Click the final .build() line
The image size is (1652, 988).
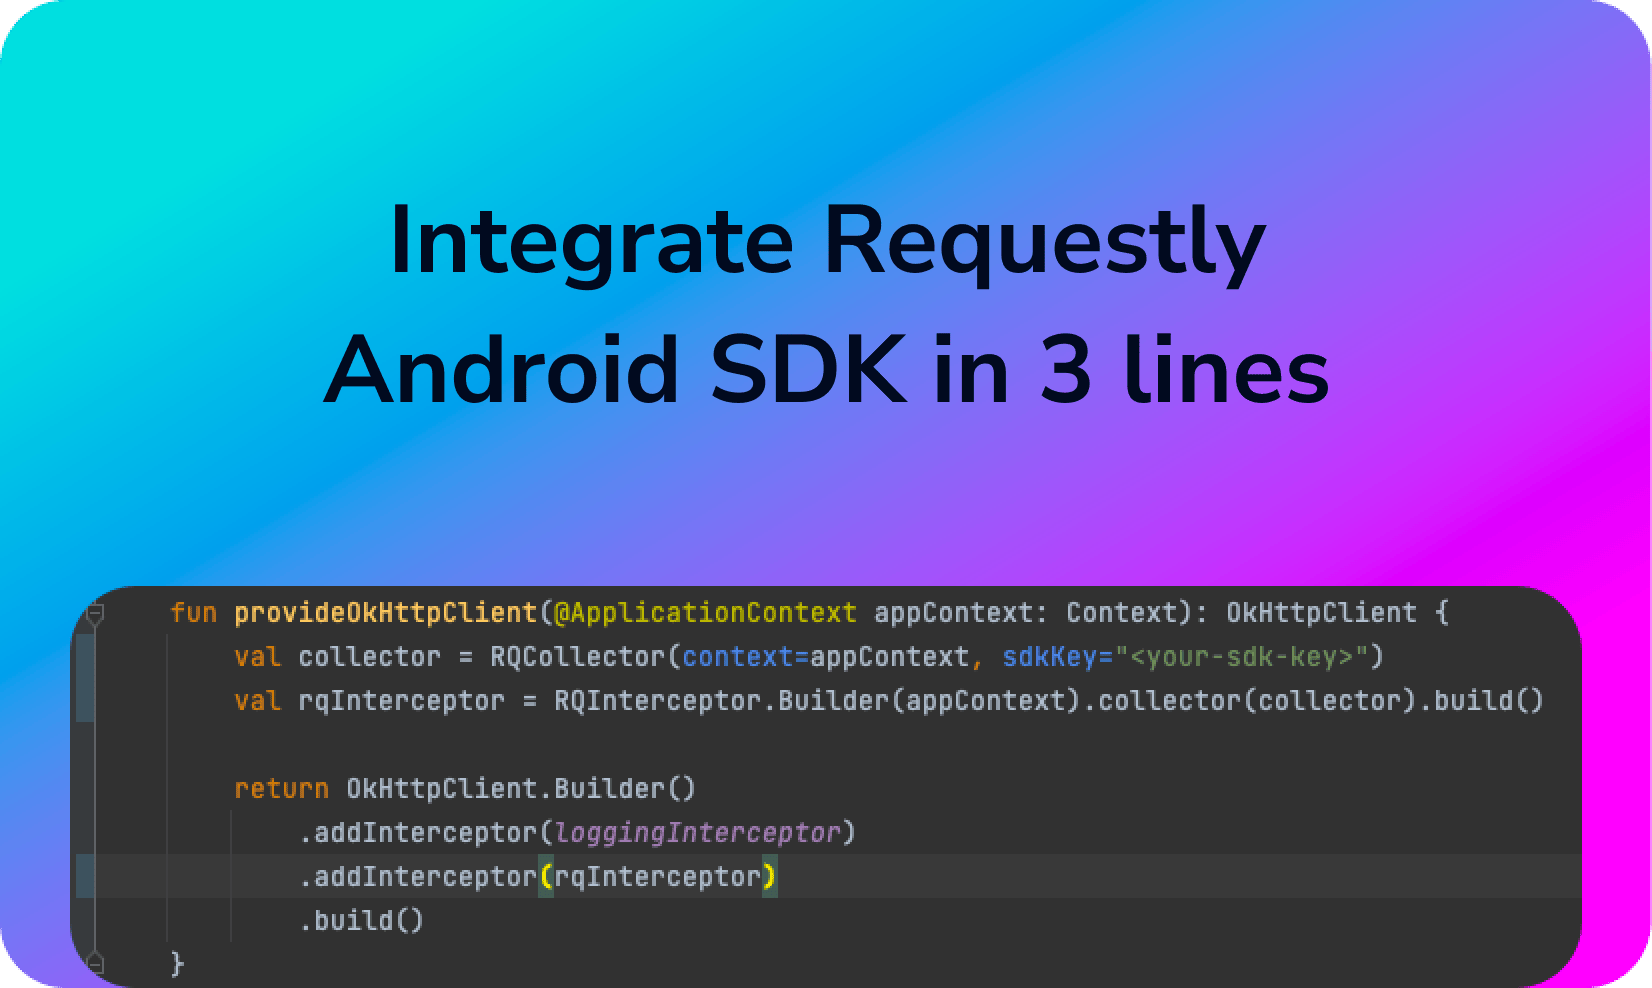361,921
